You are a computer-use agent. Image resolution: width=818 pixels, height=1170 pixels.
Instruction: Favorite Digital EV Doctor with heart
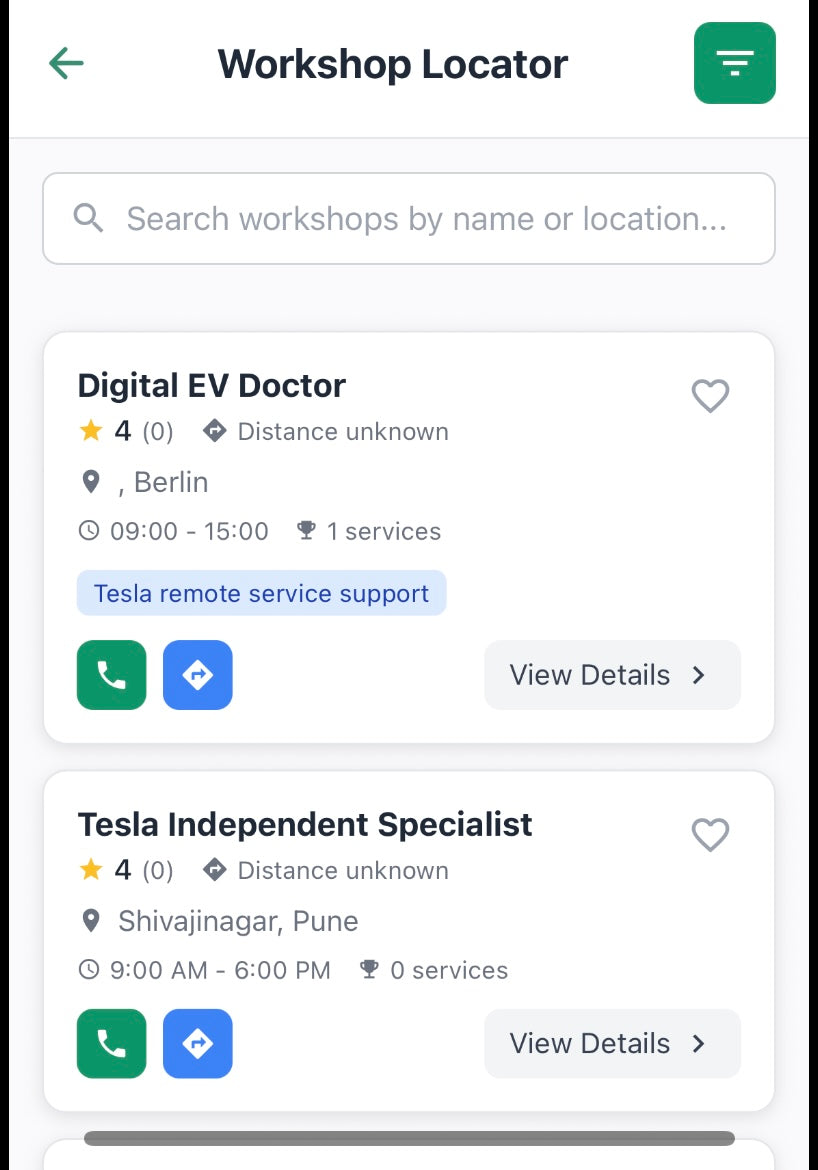pos(710,396)
